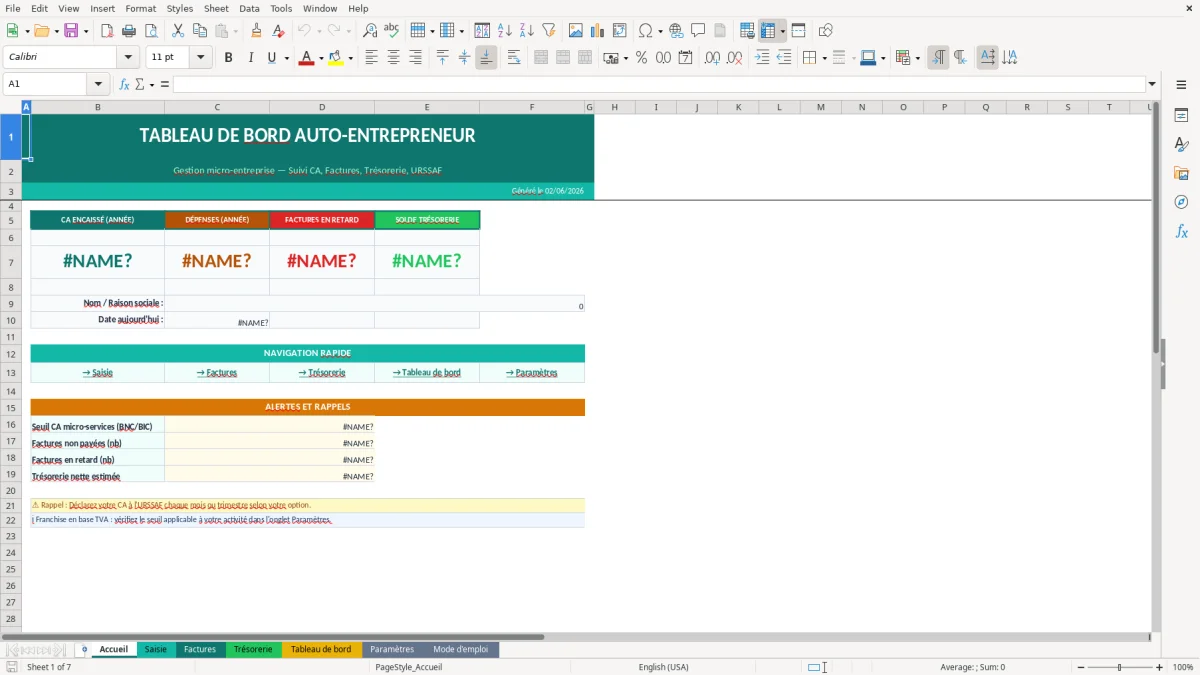
Task: Click the Format as Date icon
Action: click(685, 58)
